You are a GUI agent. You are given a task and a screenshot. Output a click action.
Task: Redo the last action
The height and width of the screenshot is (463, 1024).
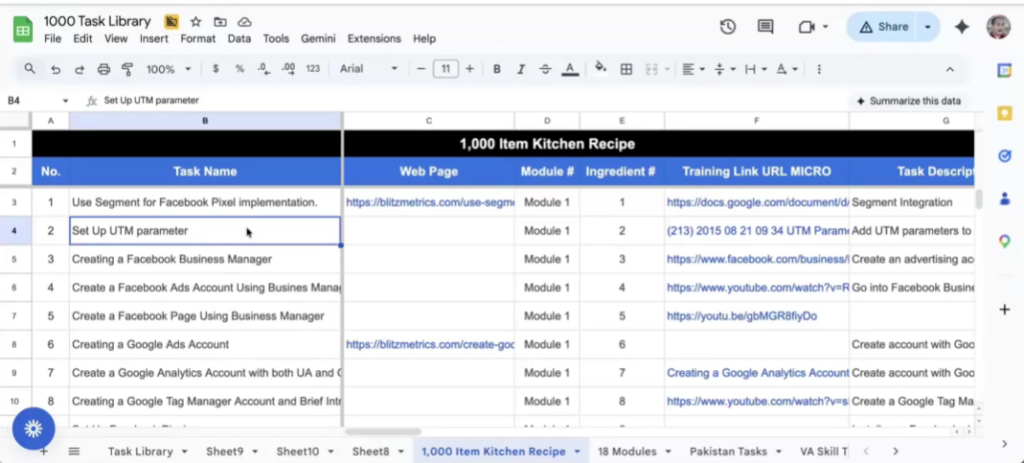pyautogui.click(x=80, y=69)
